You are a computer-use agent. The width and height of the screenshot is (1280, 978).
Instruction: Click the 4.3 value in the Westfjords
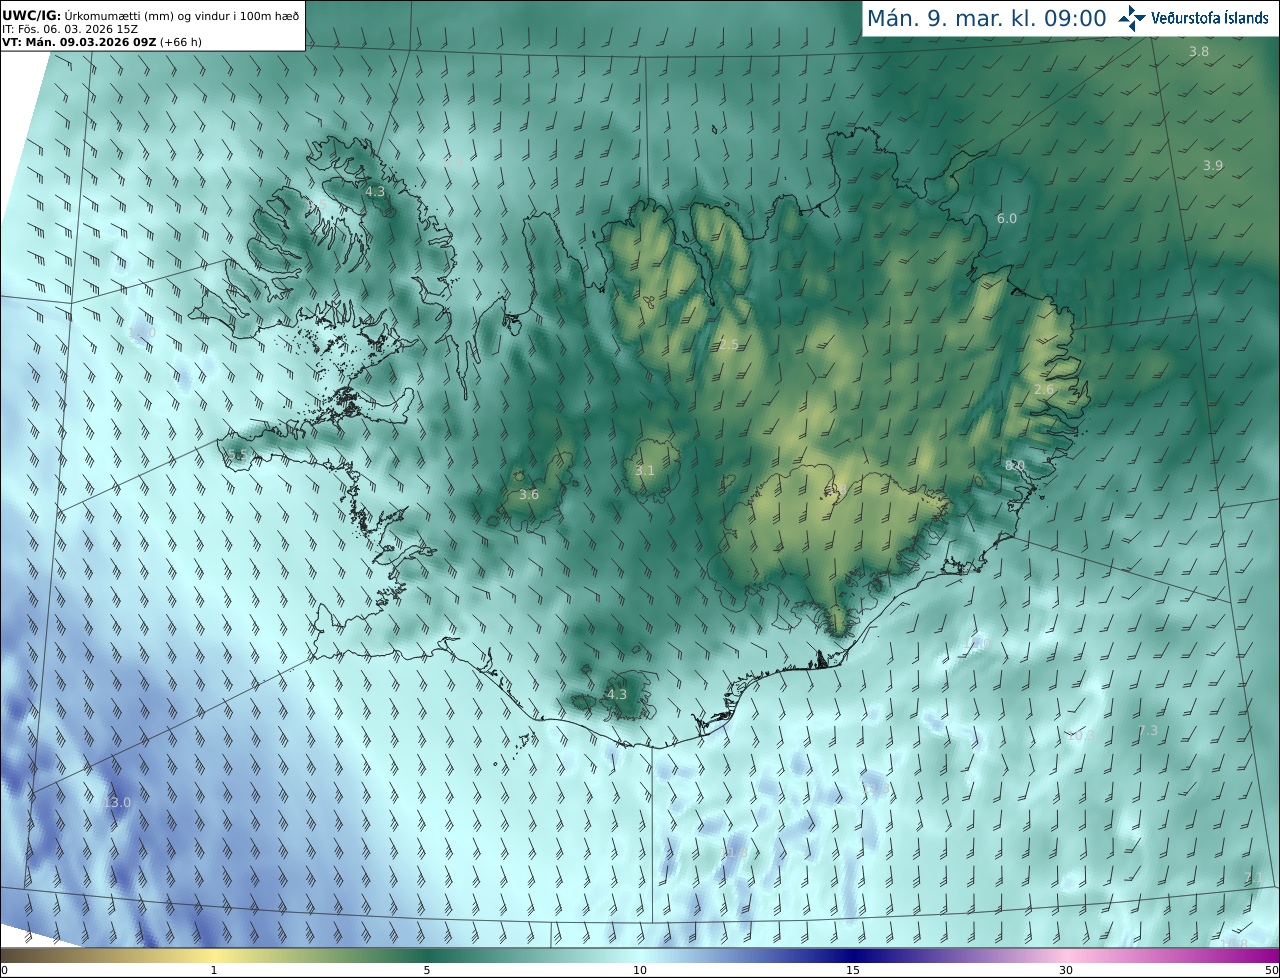tap(375, 191)
